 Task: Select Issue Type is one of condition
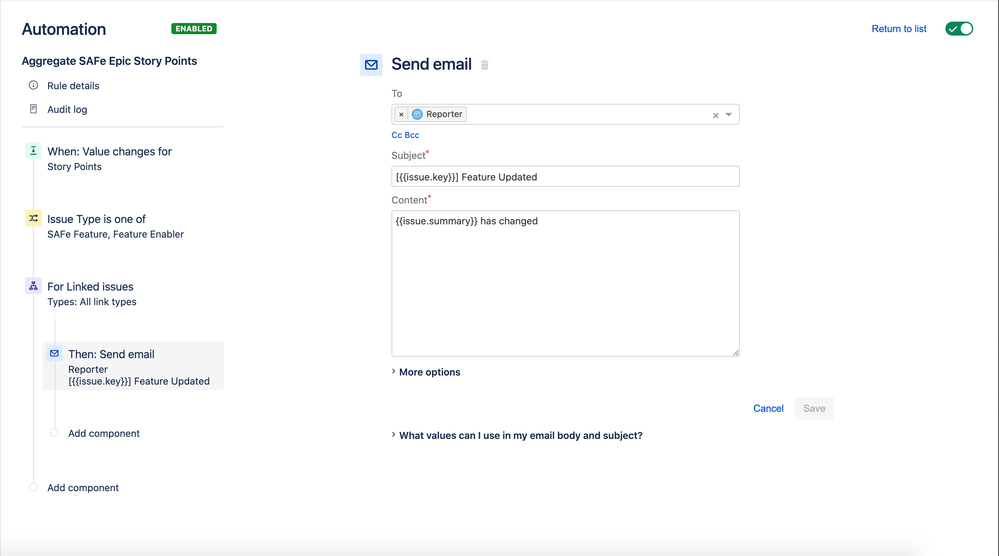point(96,219)
